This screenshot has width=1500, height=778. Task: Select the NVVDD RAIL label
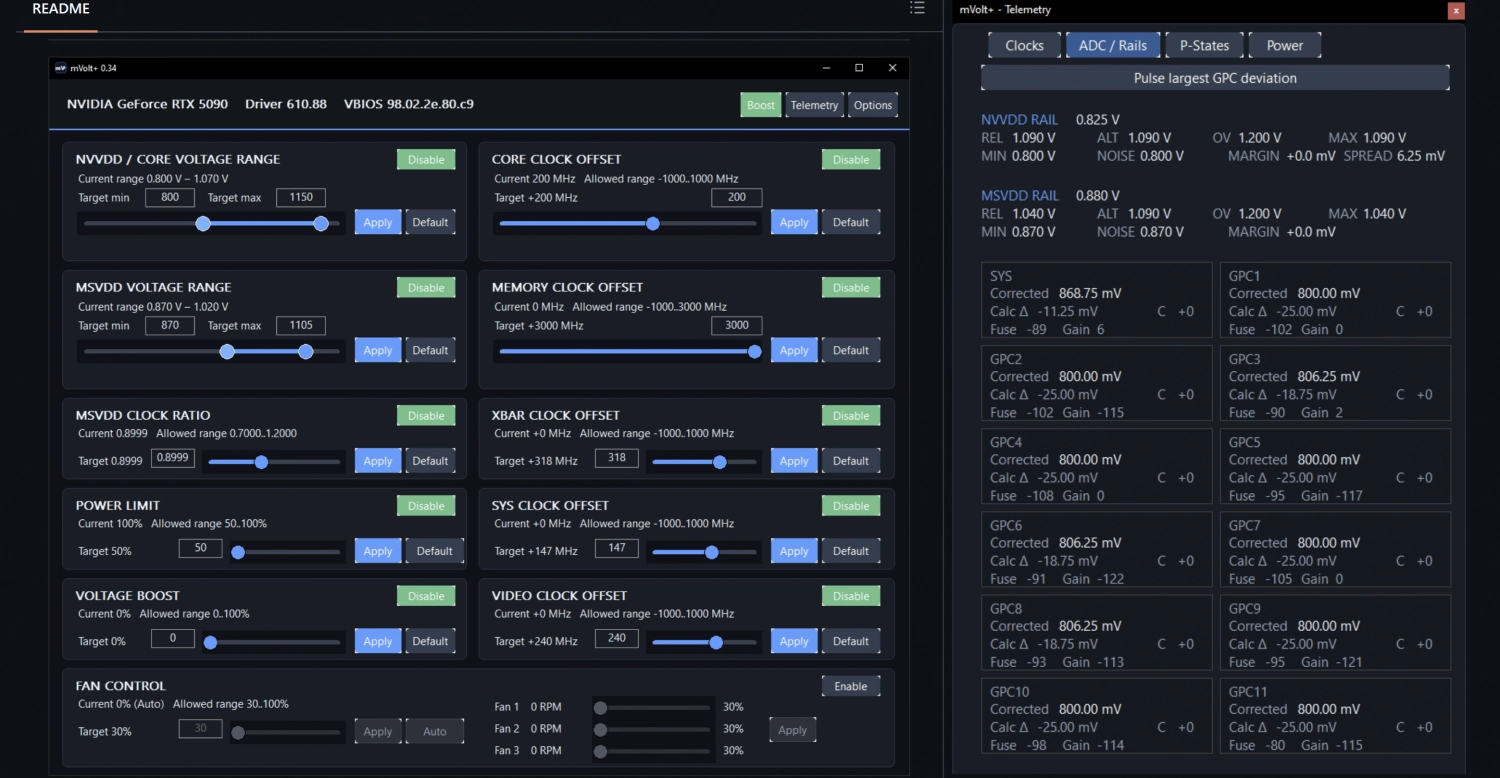(x=1020, y=120)
